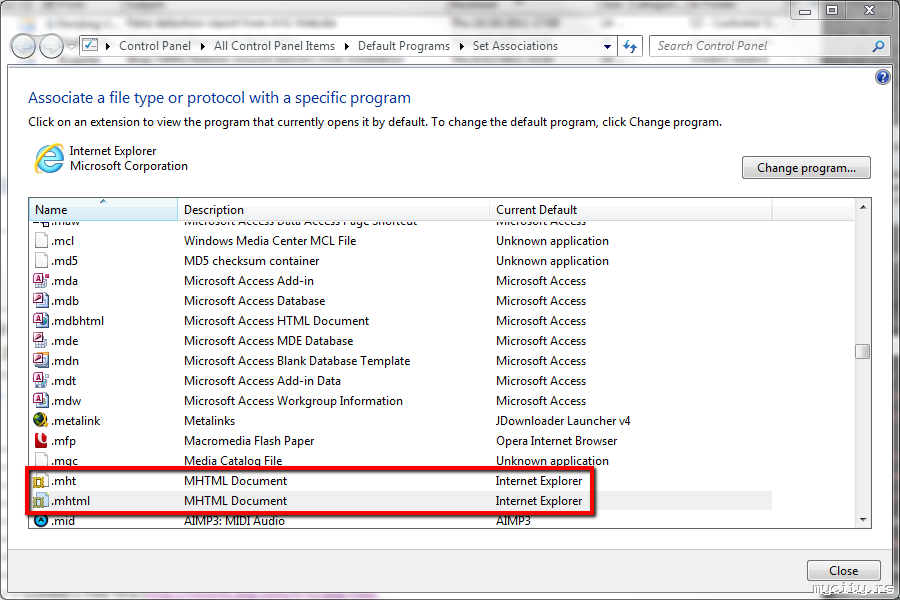The width and height of the screenshot is (900, 600).
Task: Select the .mhtml document icon
Action: coord(39,501)
